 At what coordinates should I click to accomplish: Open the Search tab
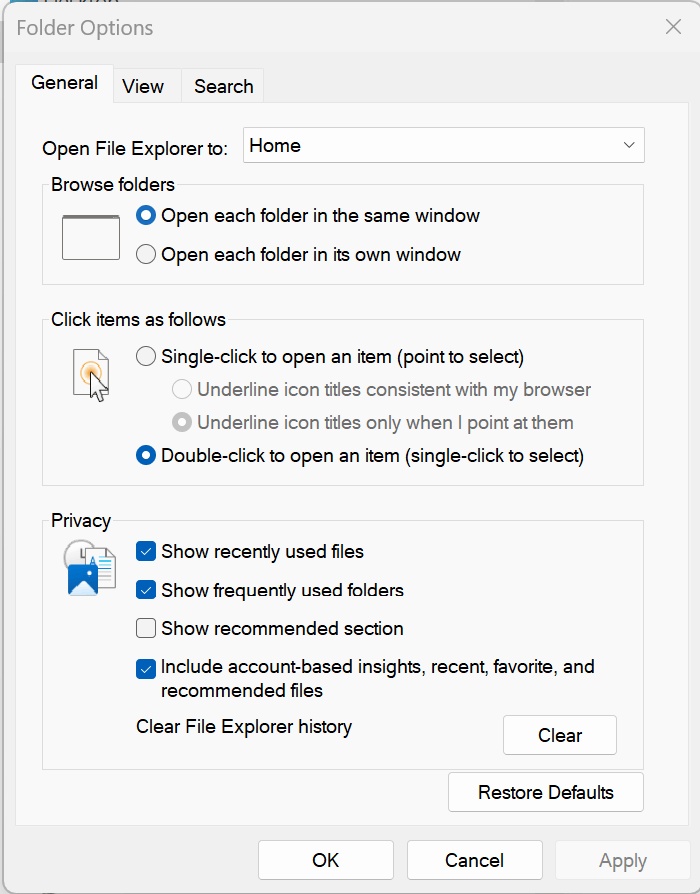223,86
